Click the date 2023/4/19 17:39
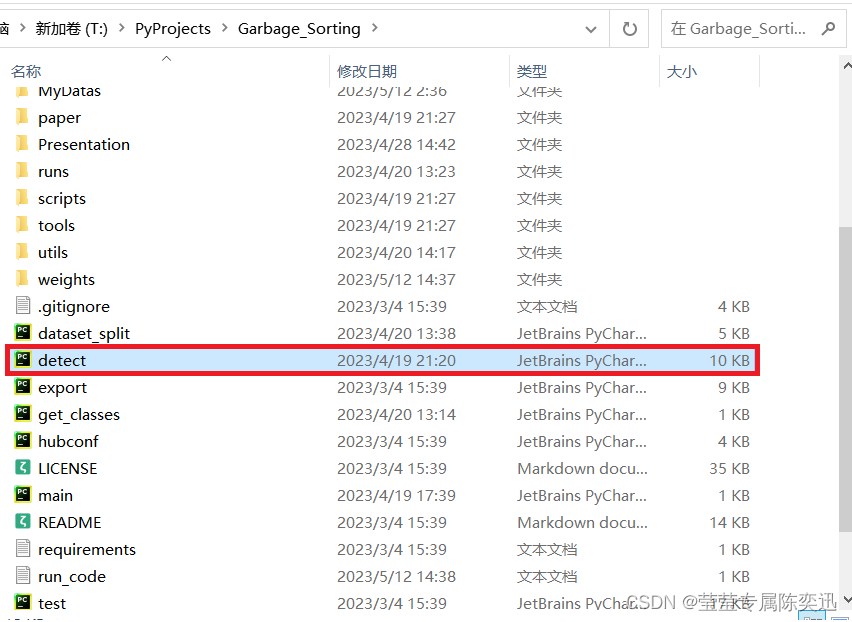The image size is (852, 622). 396,495
